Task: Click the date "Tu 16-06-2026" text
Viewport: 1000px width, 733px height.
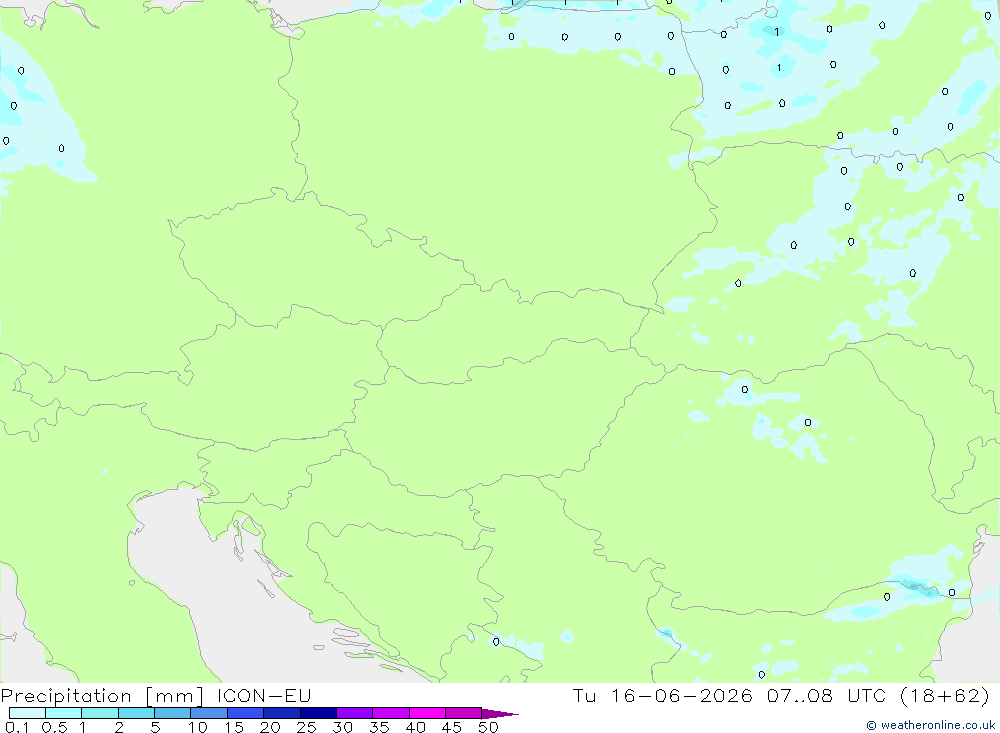Action: pyautogui.click(x=663, y=695)
